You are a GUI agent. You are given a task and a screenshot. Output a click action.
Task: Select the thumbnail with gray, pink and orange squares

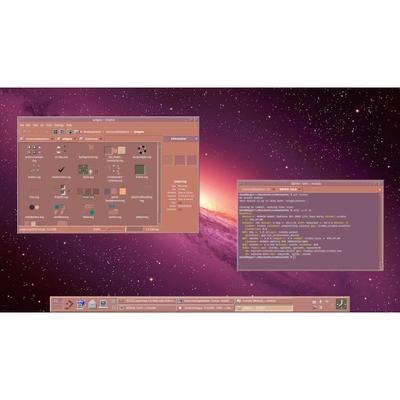(x=115, y=191)
